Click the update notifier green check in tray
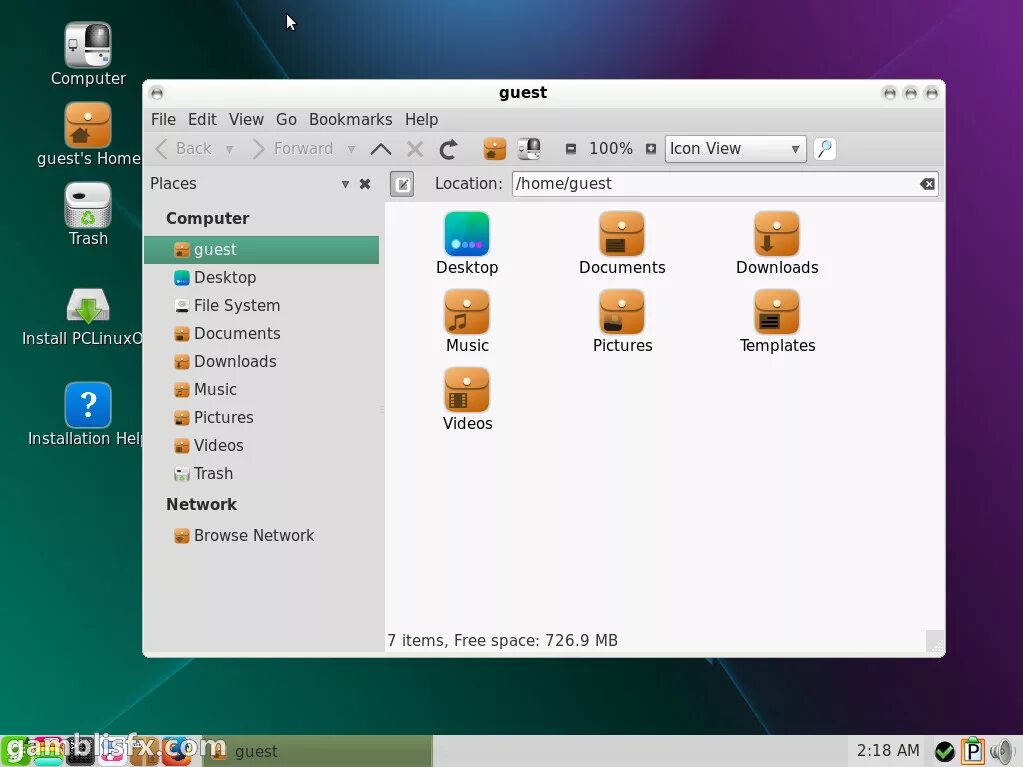Screen dimensions: 1023x767 coord(945,750)
